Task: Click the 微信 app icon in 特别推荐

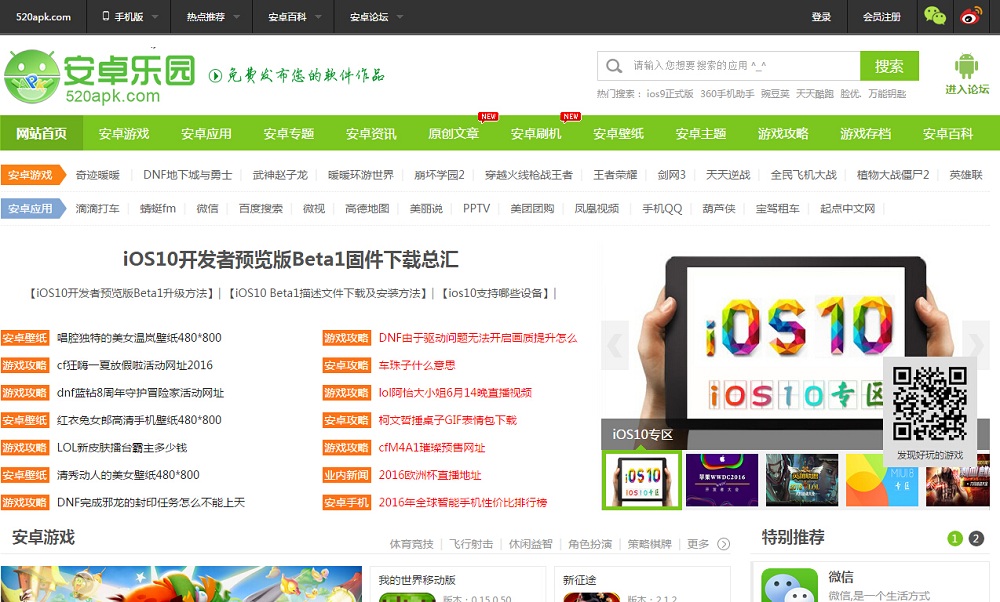Action: (790, 585)
